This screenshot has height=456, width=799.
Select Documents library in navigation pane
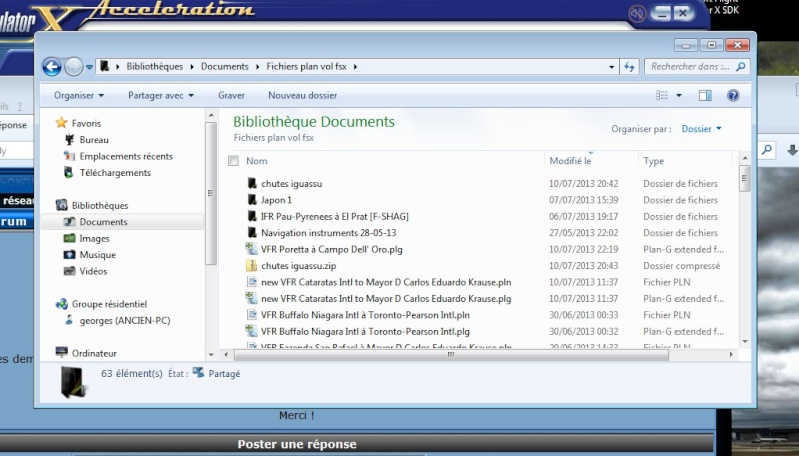click(x=103, y=222)
